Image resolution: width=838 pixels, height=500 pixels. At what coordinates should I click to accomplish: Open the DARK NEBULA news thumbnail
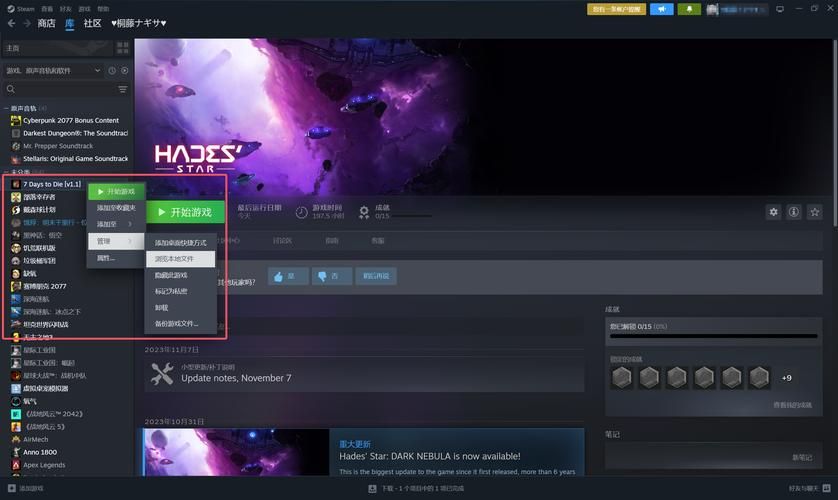[236, 452]
